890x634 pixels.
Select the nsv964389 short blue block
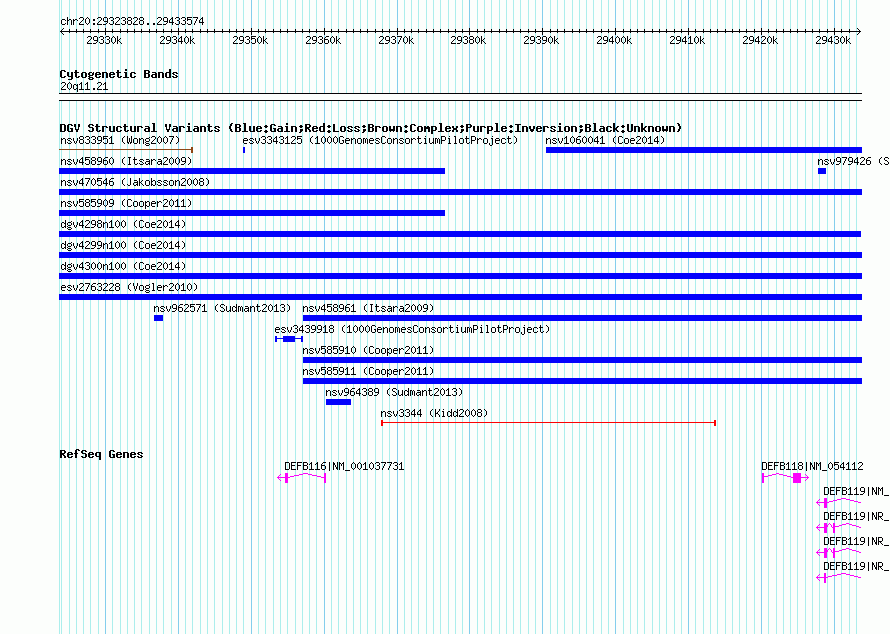click(338, 402)
